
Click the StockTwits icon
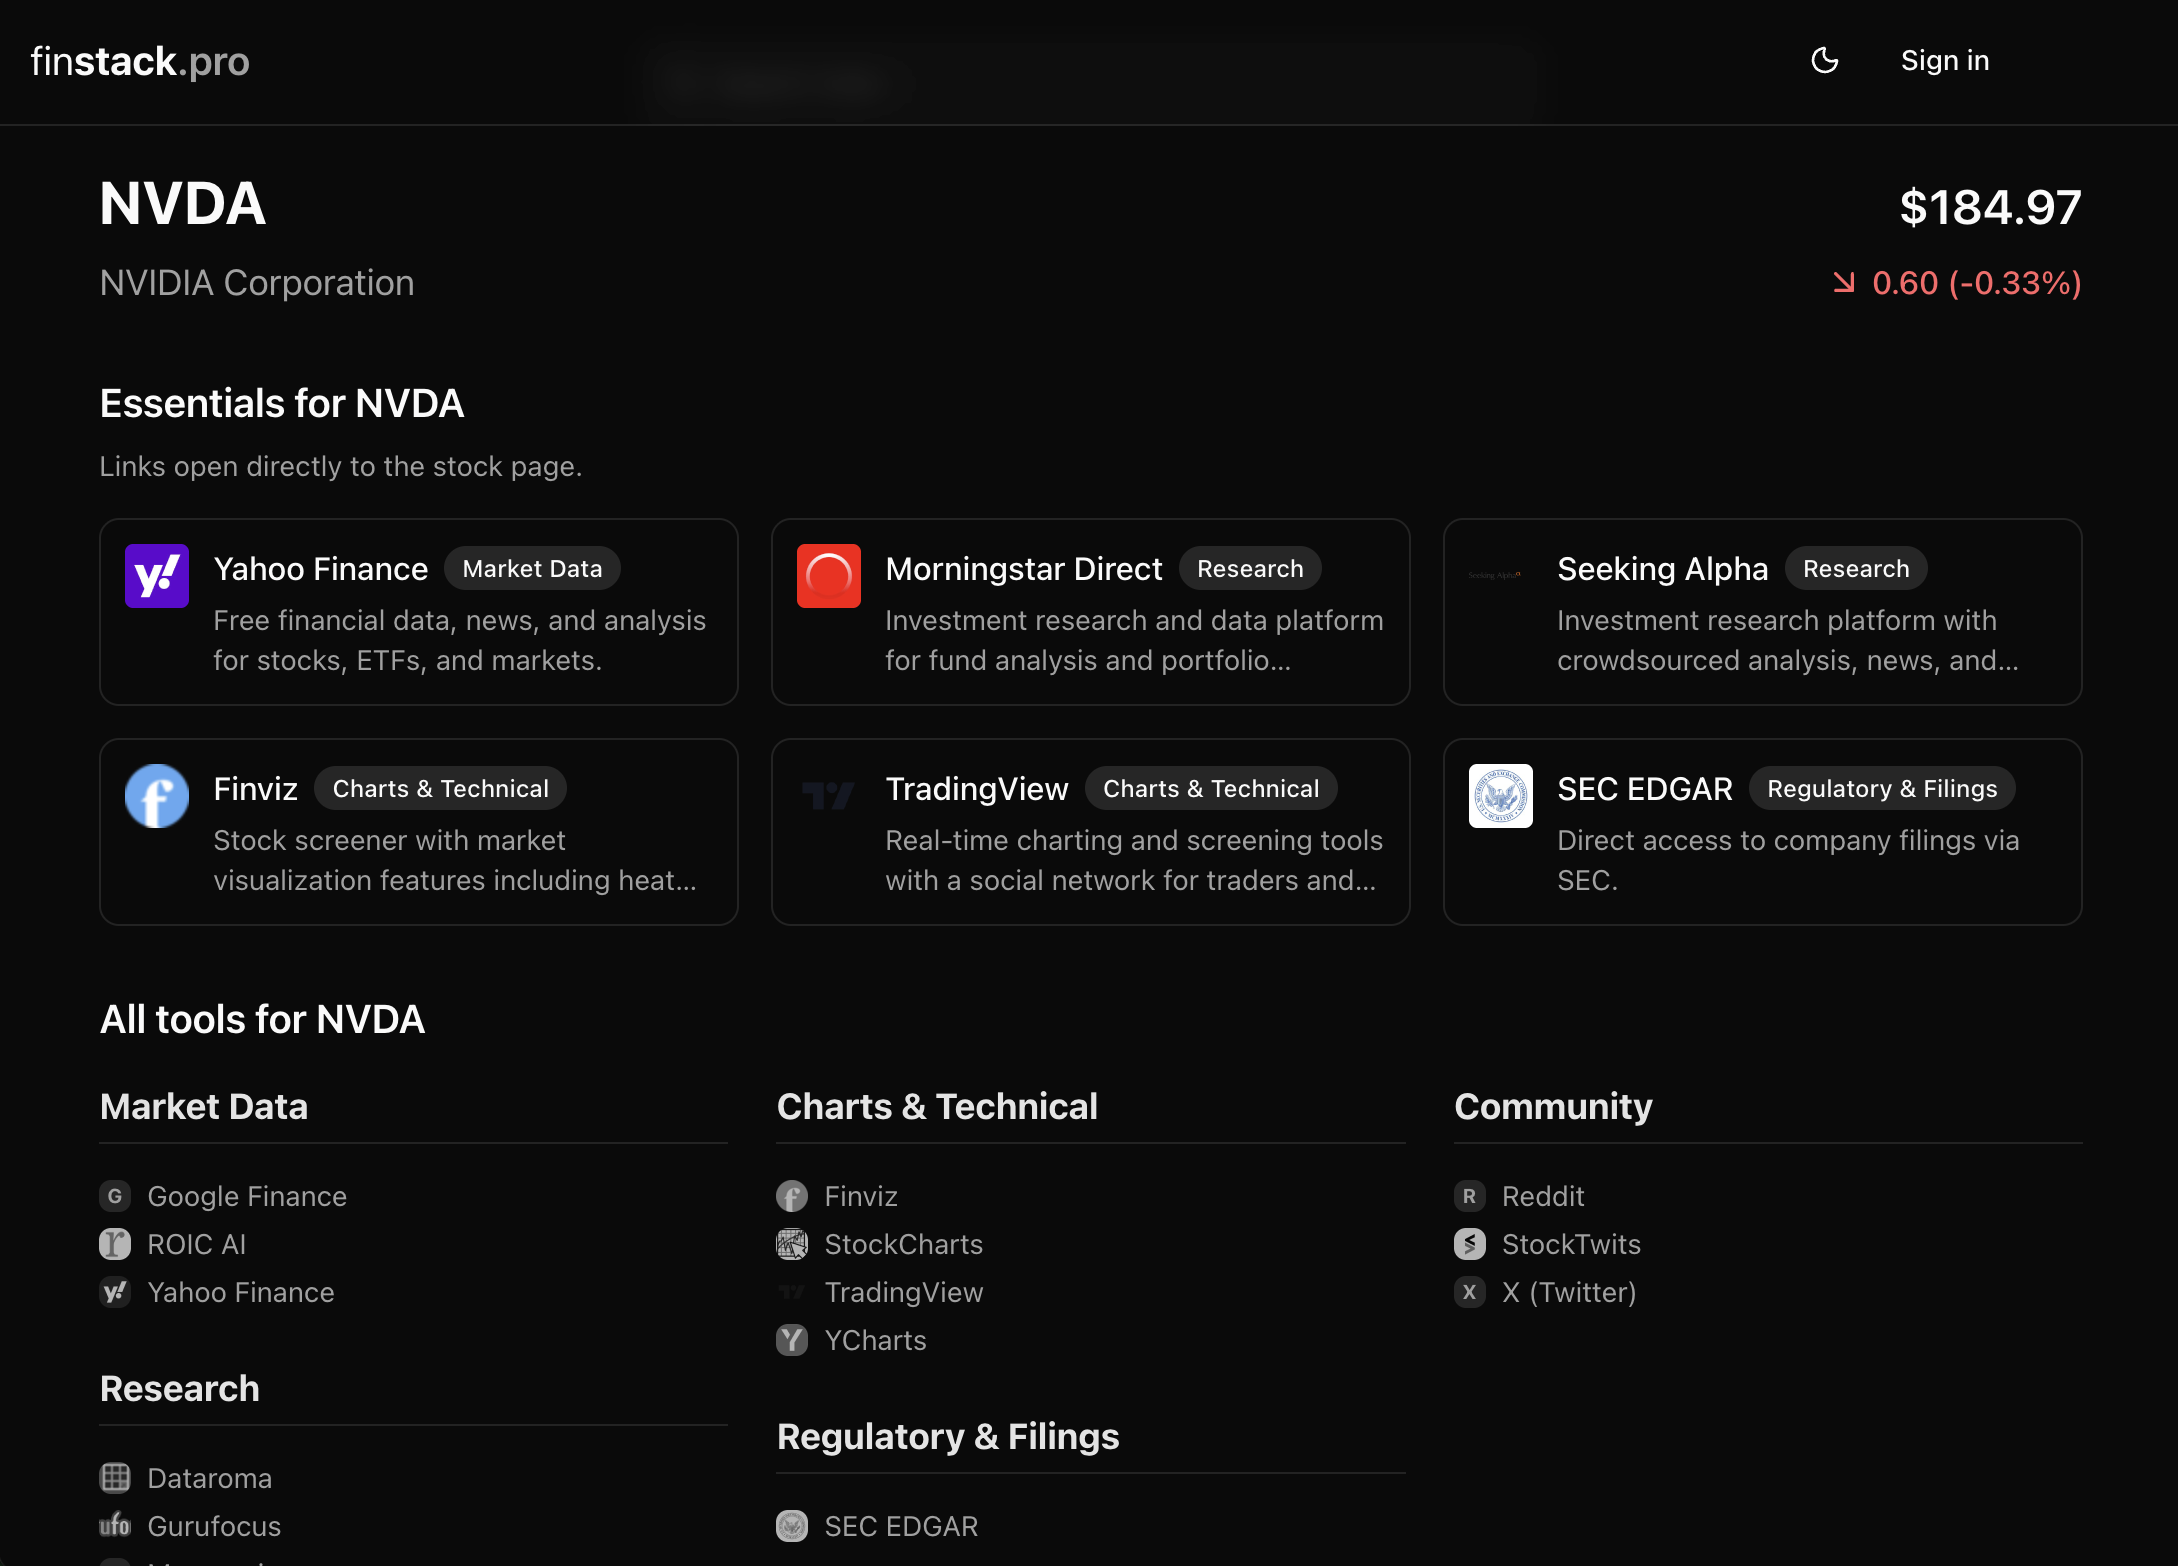point(1469,1244)
